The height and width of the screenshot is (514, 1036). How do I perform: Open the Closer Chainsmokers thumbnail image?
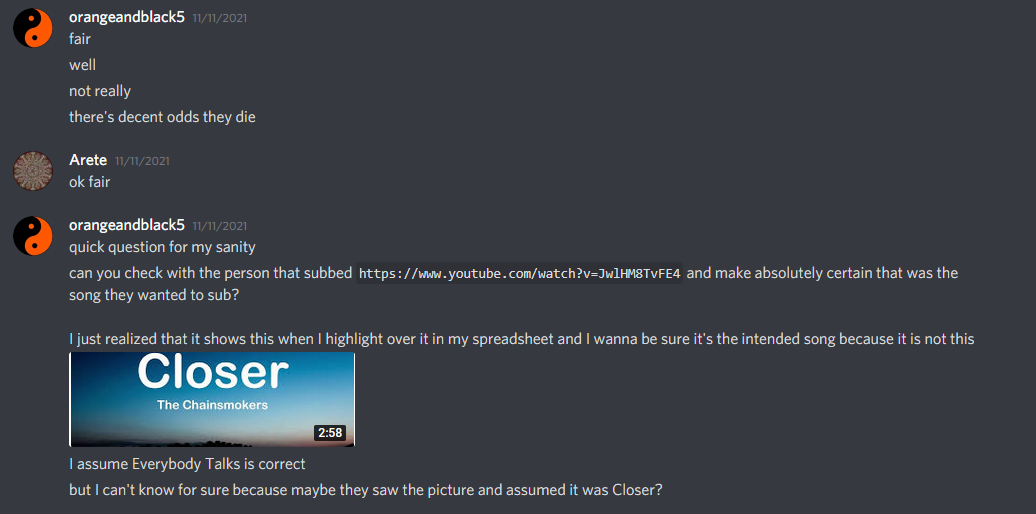[x=212, y=399]
